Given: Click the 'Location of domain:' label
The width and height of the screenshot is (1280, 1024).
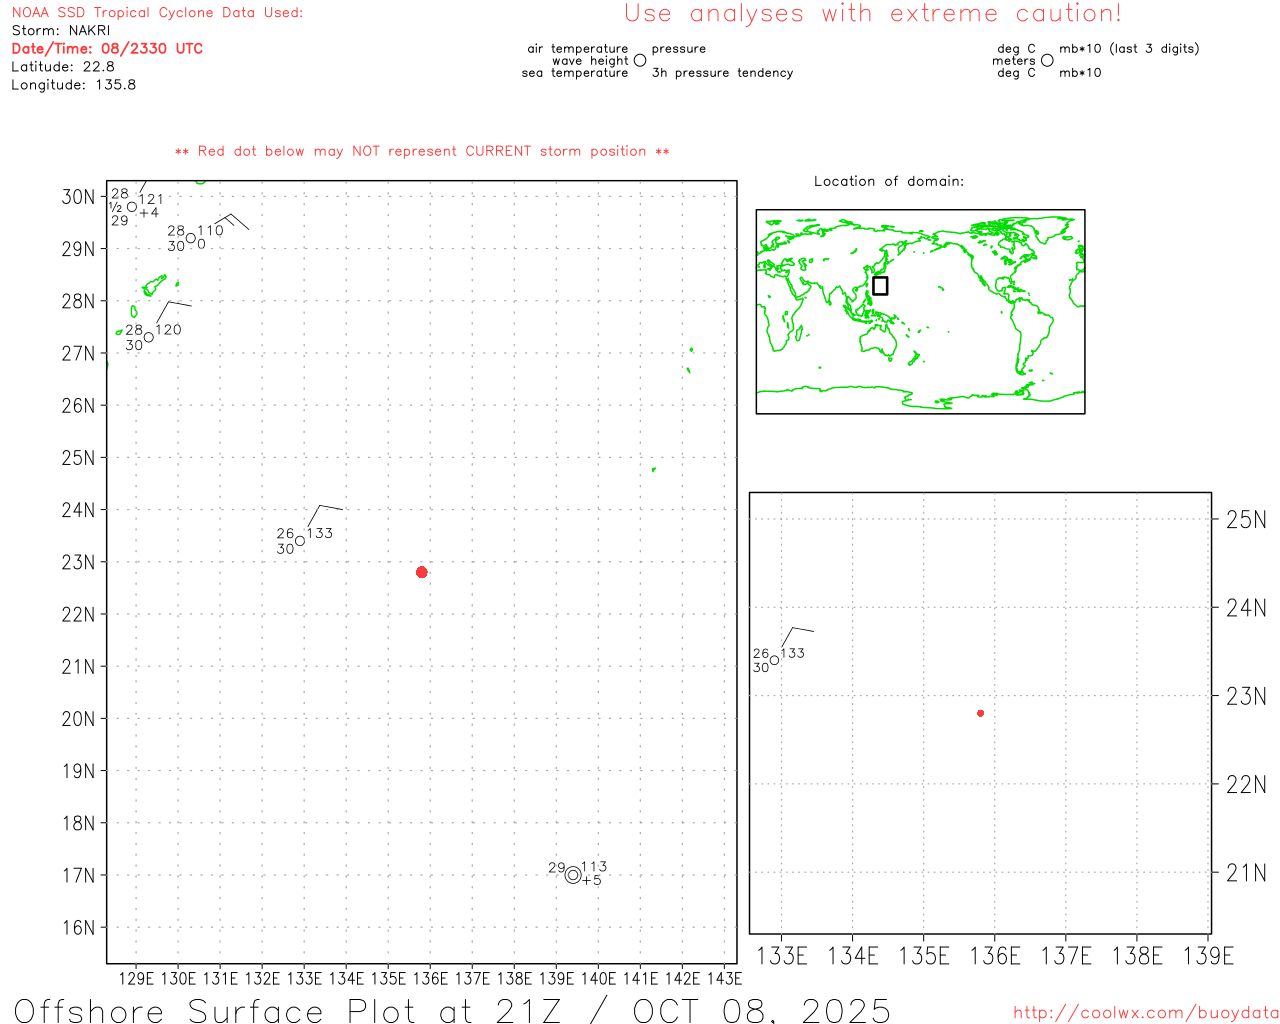Looking at the screenshot, I should (x=889, y=181).
